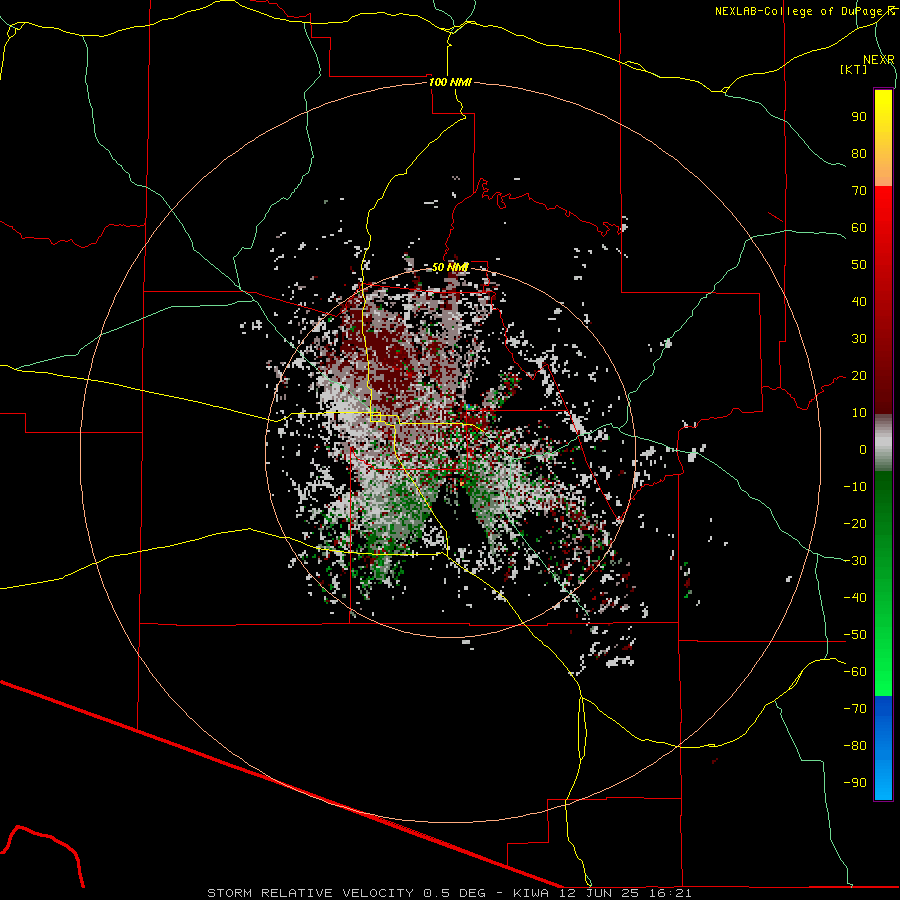Click the 60 value on velocity scale
This screenshot has width=900, height=900.
click(859, 228)
